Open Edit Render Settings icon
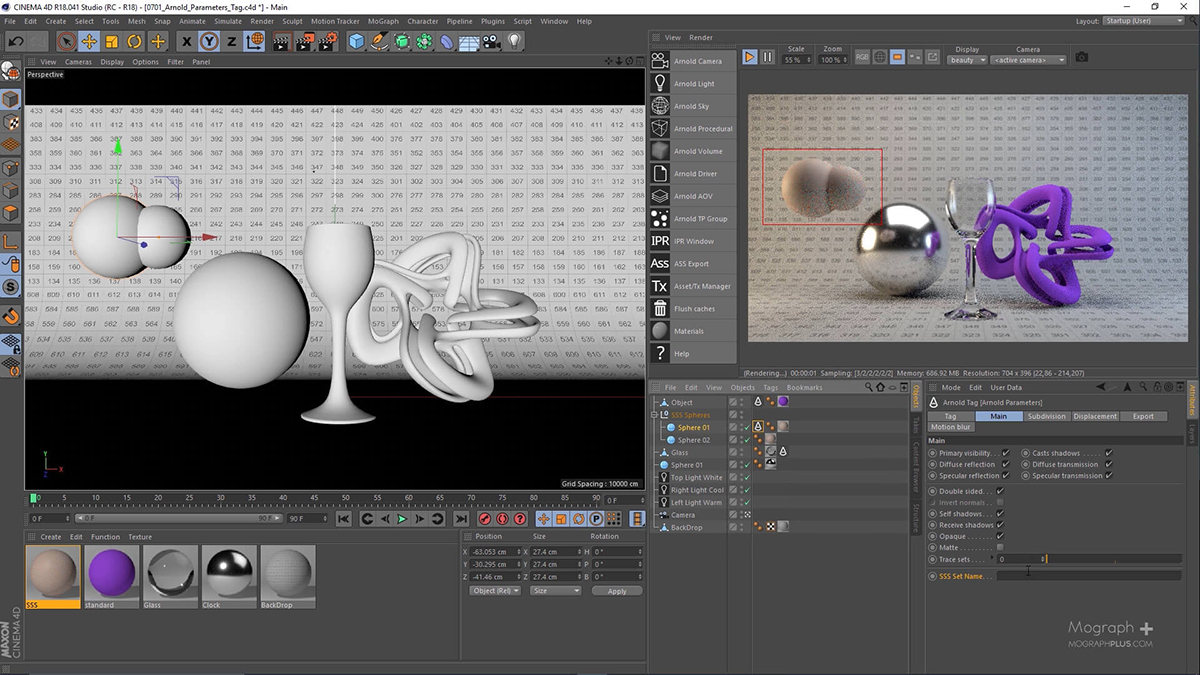 click(x=327, y=41)
